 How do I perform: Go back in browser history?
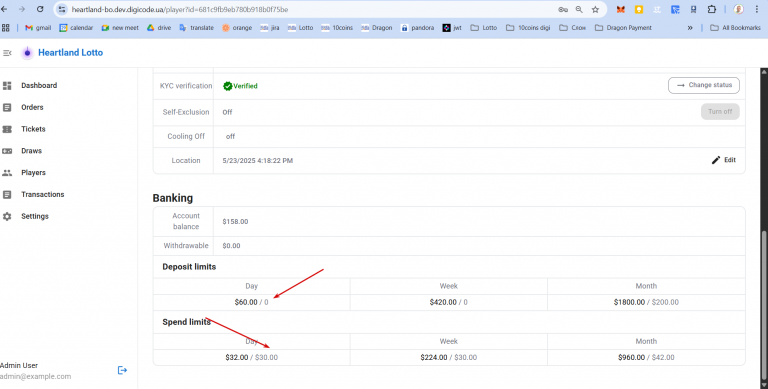click(4, 9)
